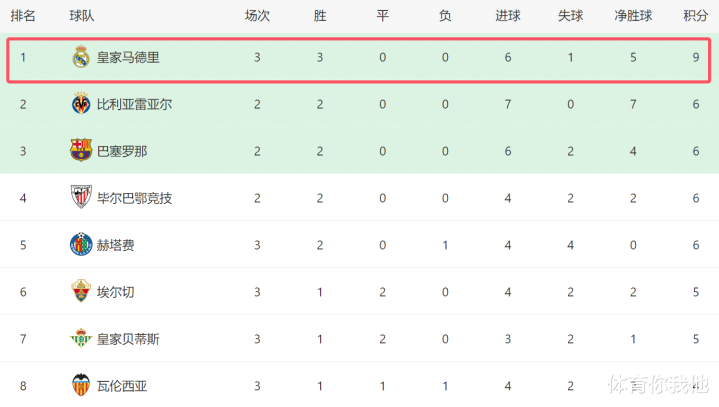Screen dimensions: 719x407
Task: Click the 进球 column header
Action: point(508,16)
